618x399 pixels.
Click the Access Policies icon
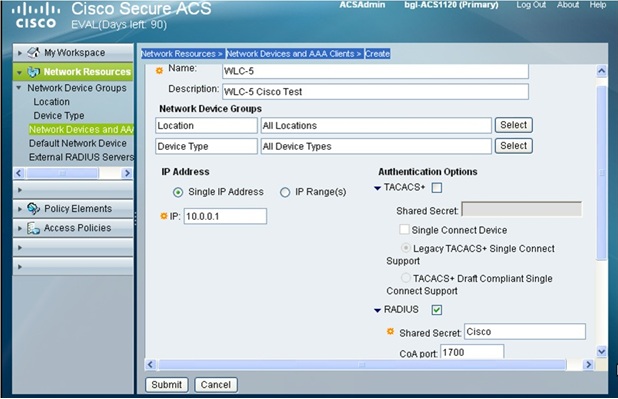point(34,228)
